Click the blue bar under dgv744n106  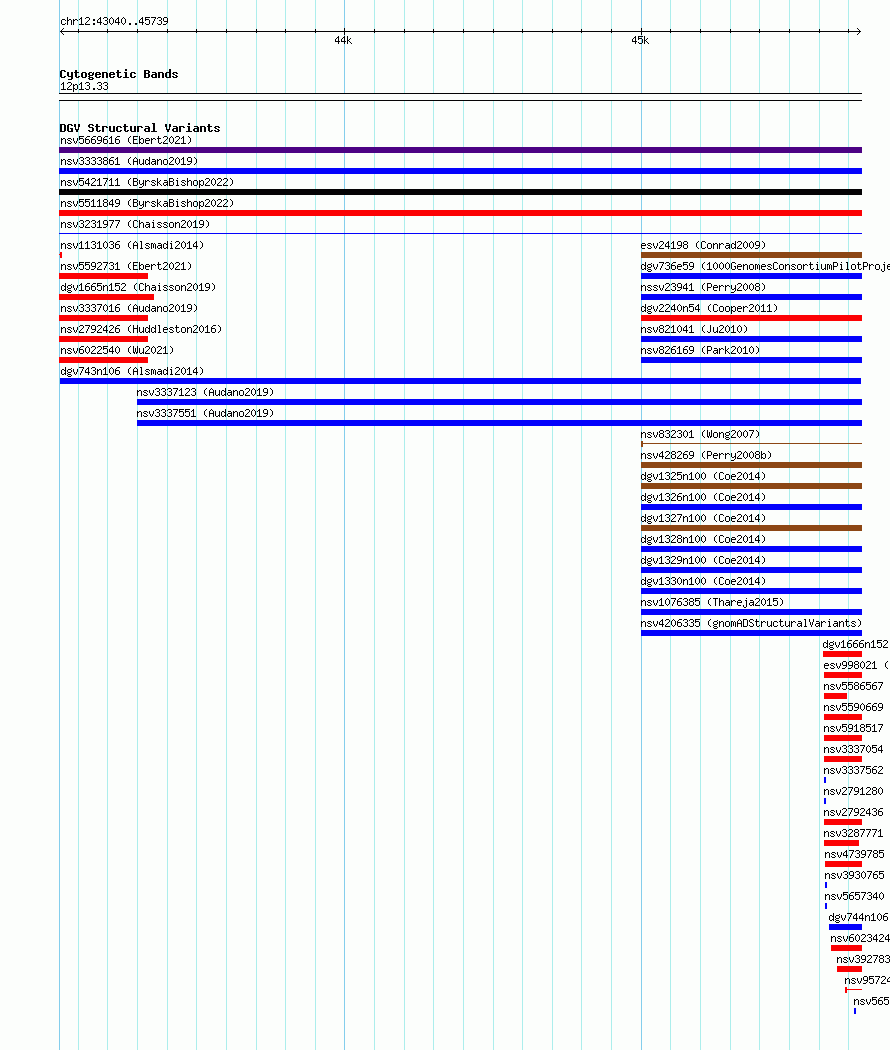(845, 927)
